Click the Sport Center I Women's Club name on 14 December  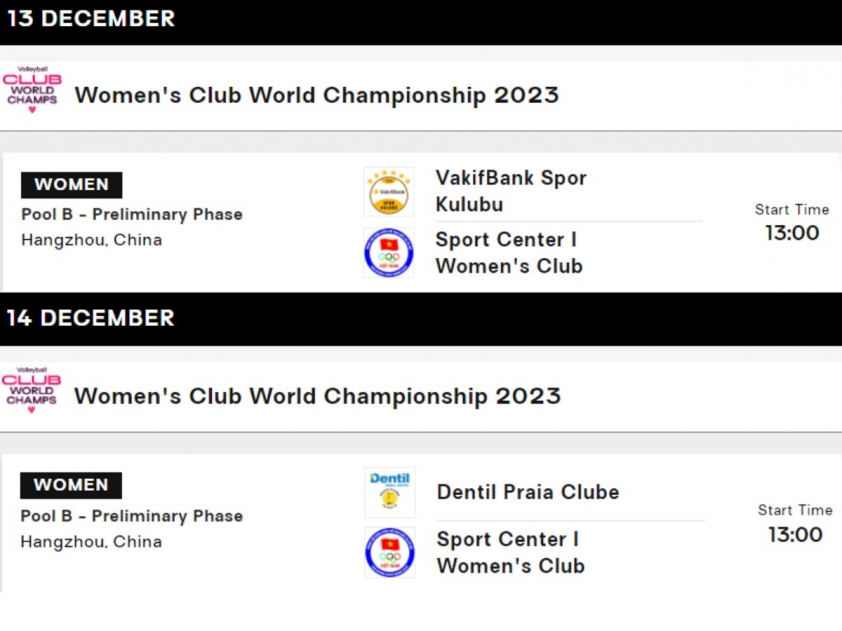coord(511,553)
